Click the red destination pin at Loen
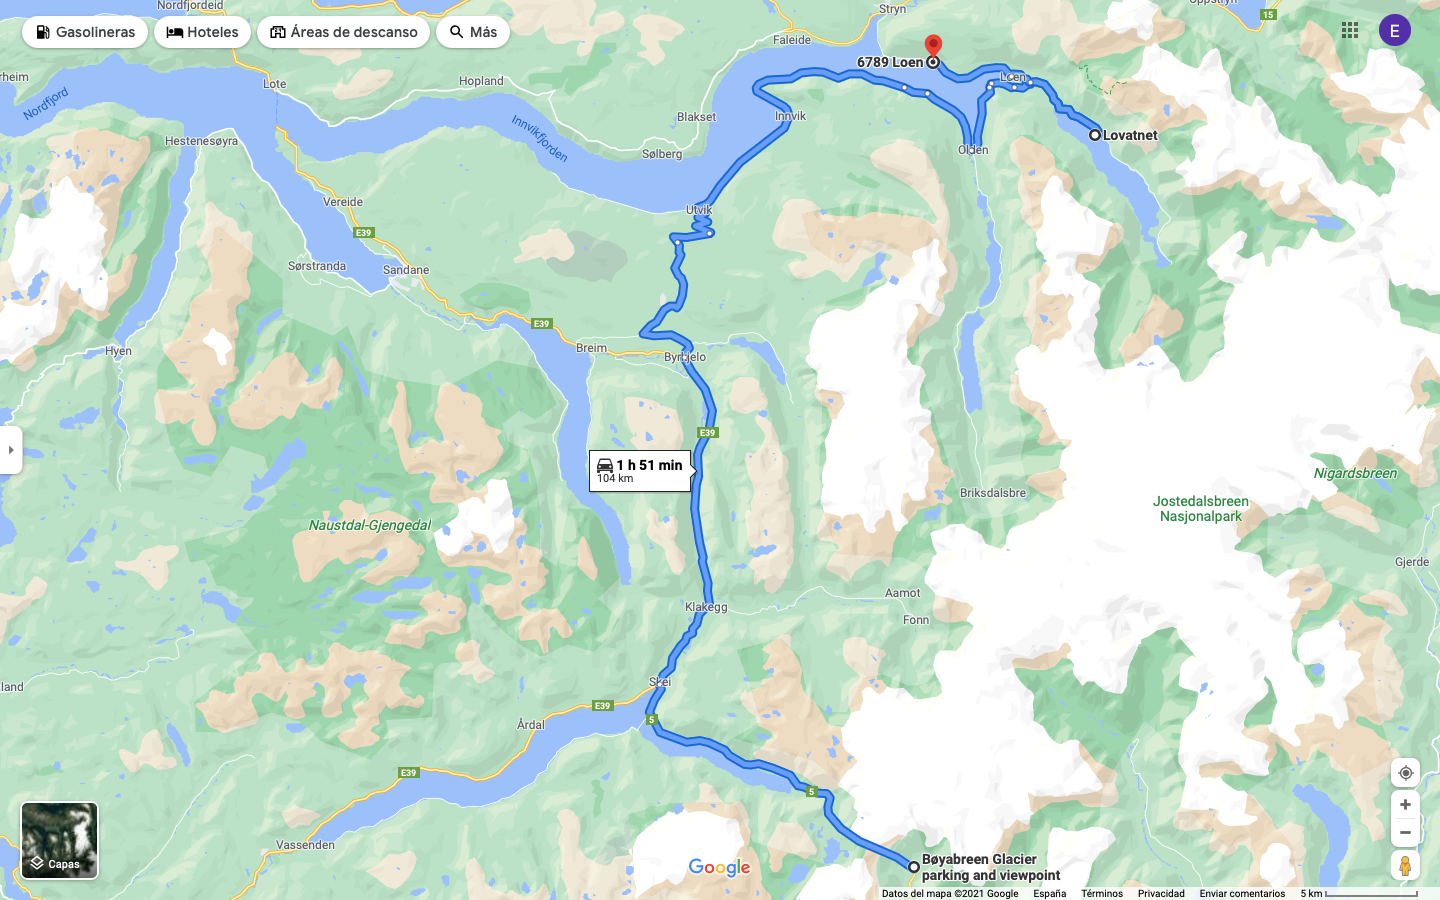This screenshot has height=900, width=1440. [x=933, y=47]
